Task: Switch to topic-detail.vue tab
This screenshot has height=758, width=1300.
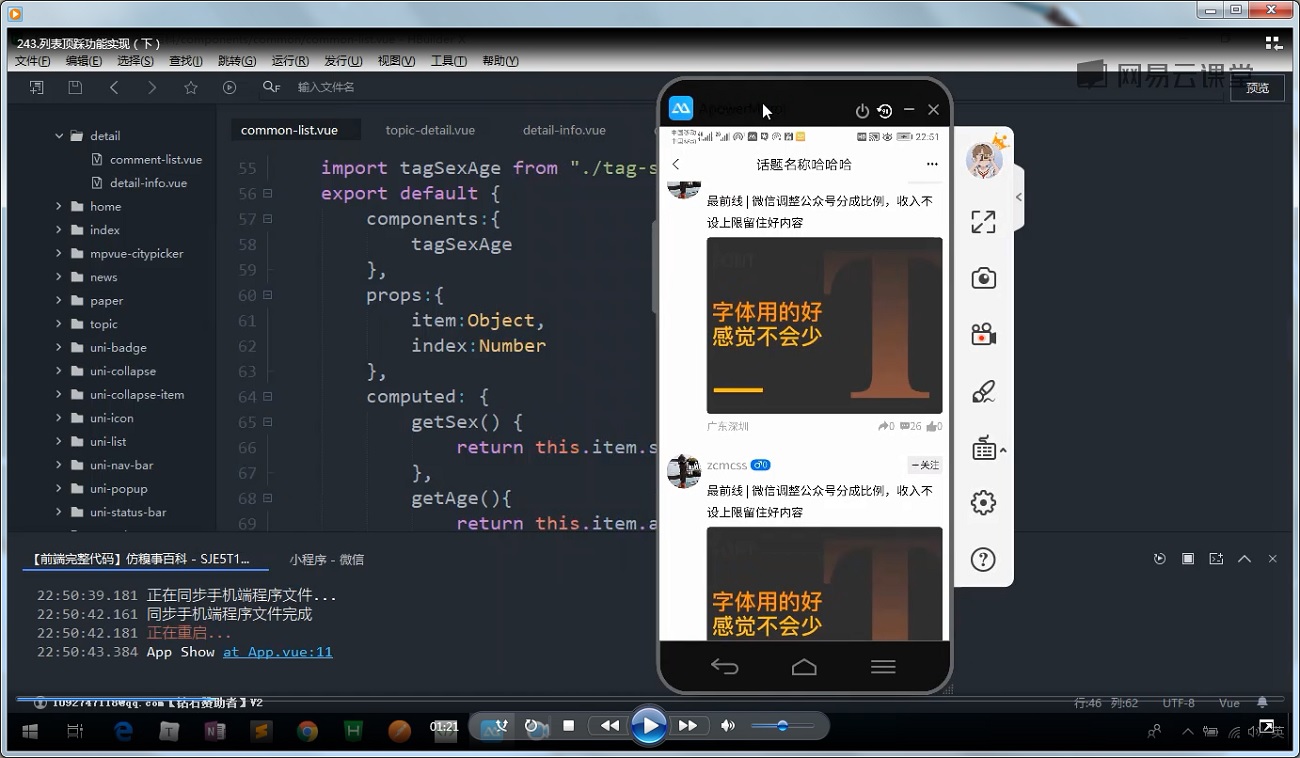Action: point(430,130)
